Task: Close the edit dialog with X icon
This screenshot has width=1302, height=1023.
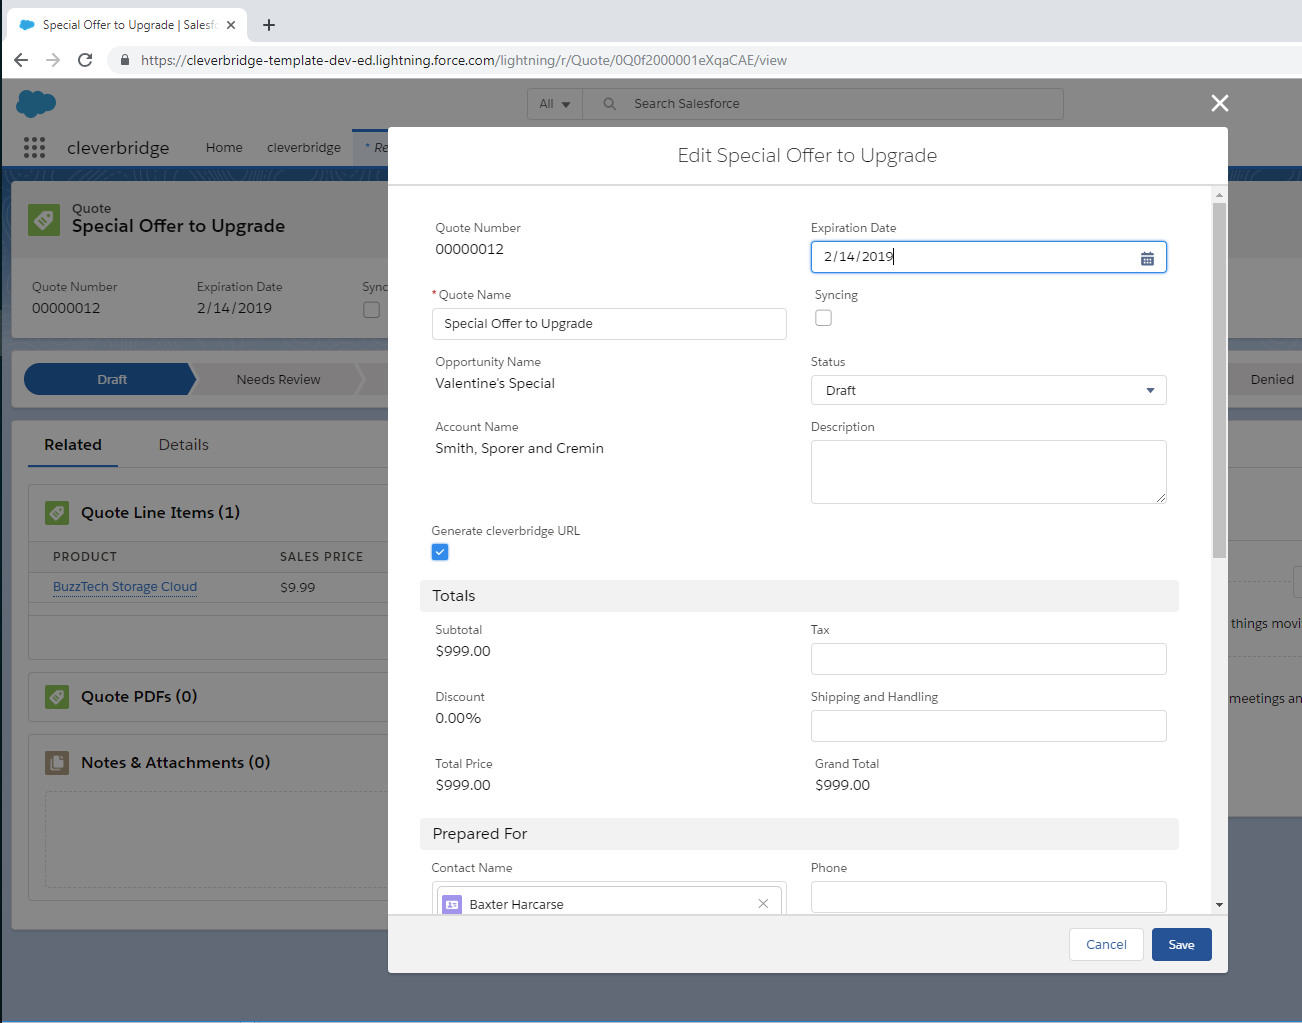Action: (1219, 103)
